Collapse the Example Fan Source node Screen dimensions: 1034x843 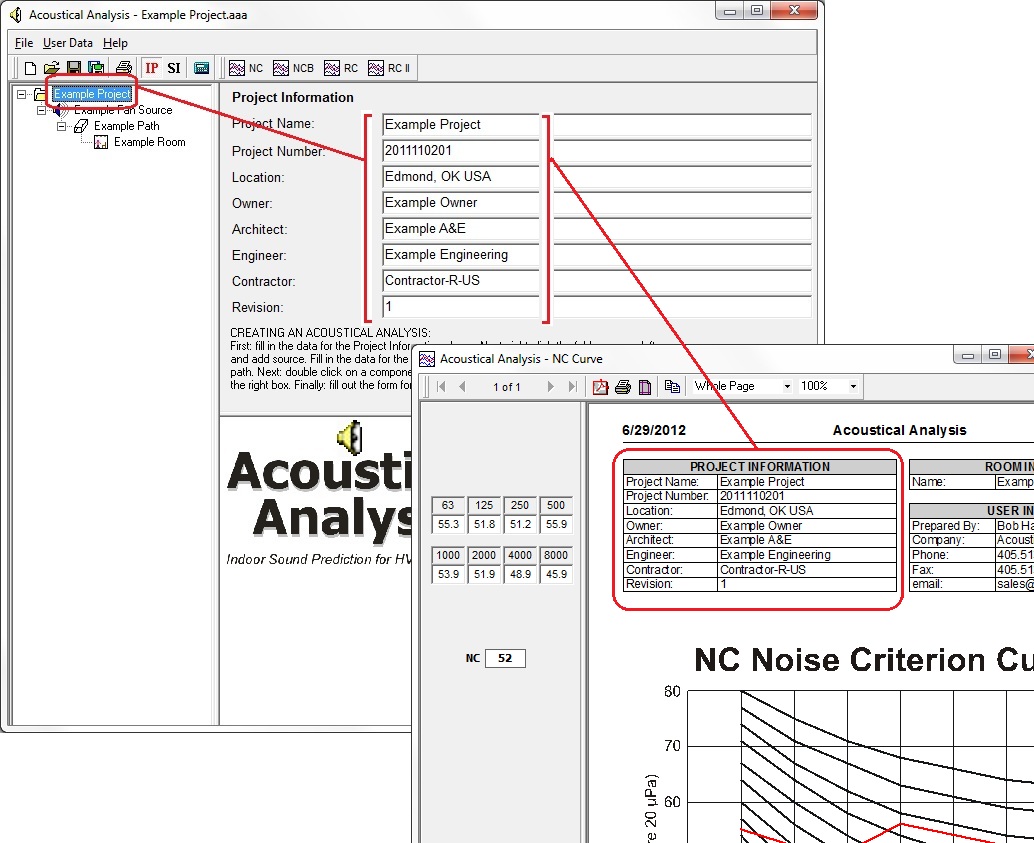coord(42,110)
